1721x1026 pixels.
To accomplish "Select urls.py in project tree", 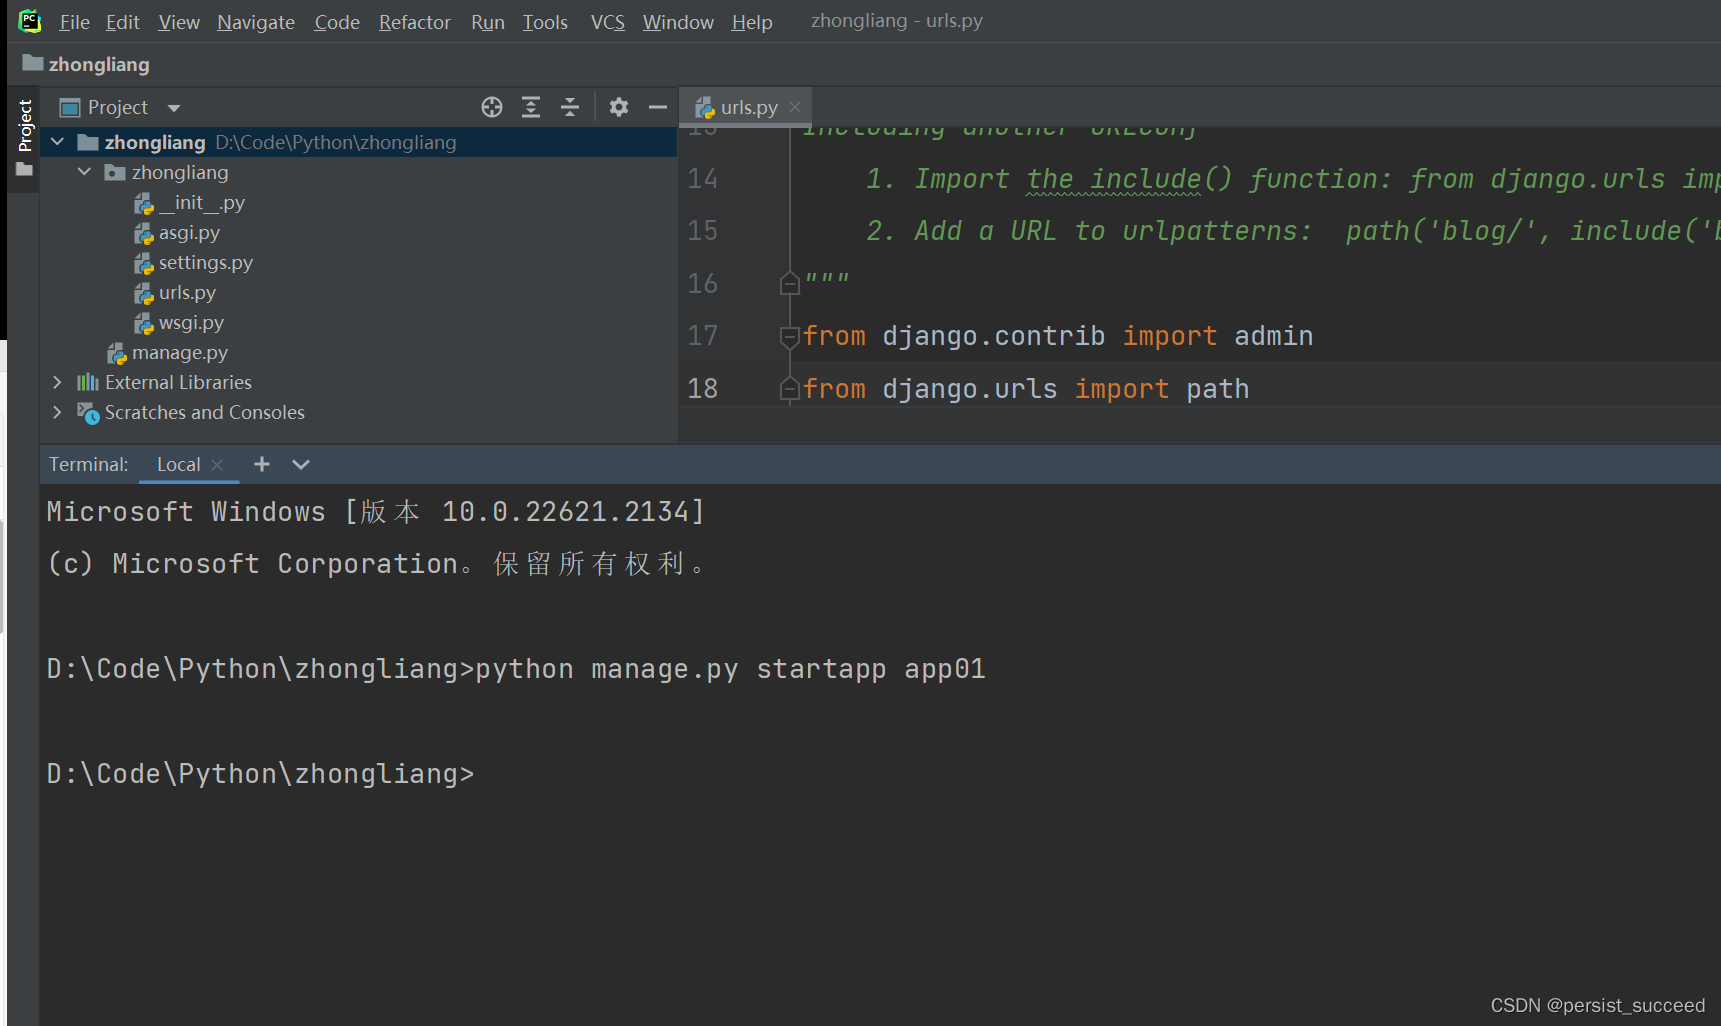I will coord(187,292).
